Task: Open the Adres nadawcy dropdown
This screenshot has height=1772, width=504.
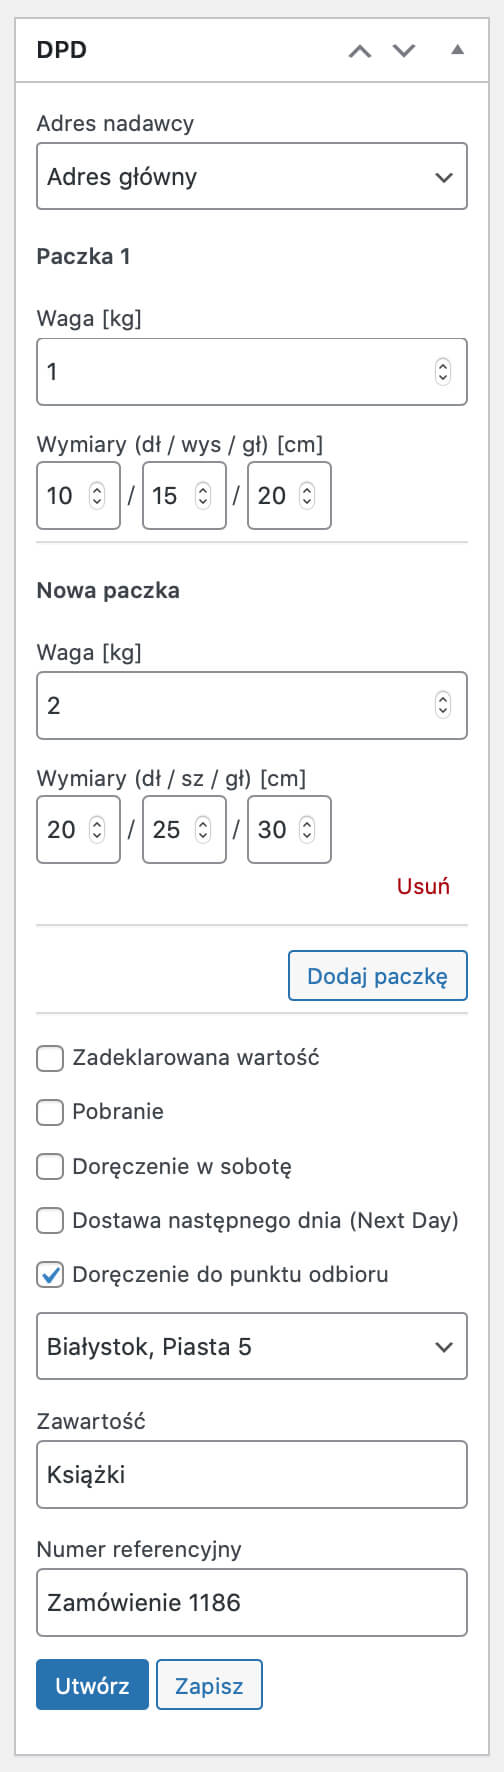Action: (252, 176)
